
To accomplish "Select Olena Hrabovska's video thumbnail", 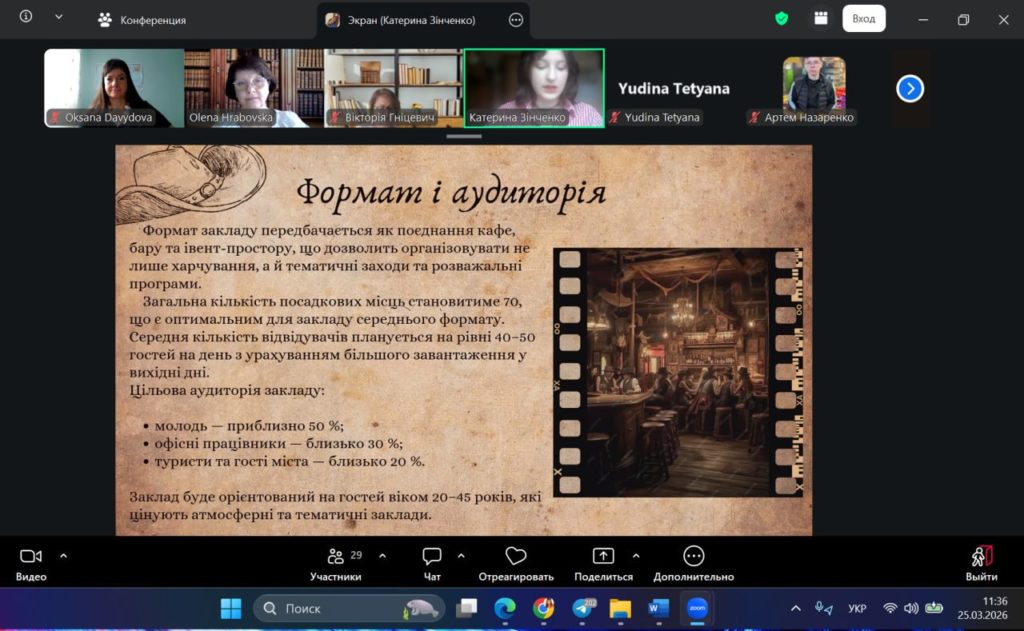I will tap(254, 88).
